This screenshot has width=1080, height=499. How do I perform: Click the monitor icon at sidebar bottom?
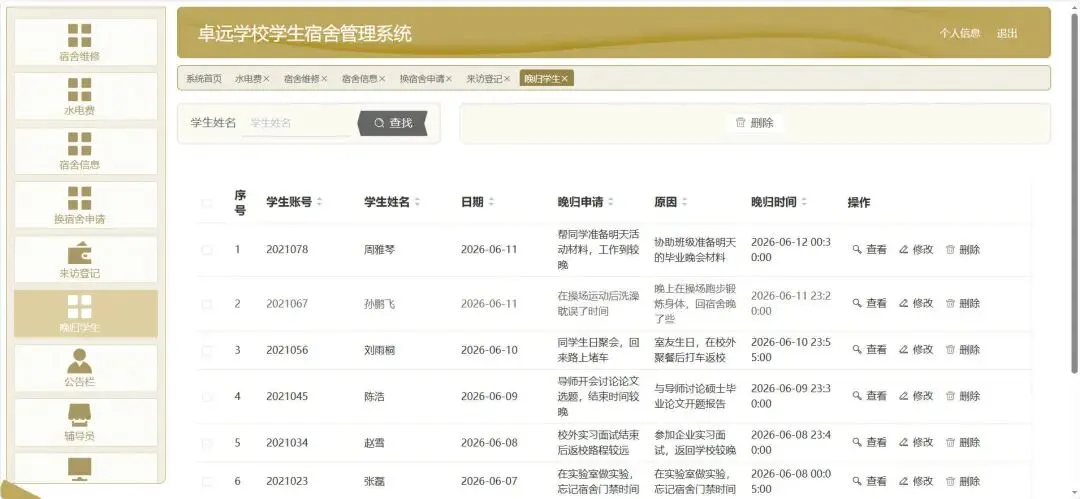click(x=79, y=469)
